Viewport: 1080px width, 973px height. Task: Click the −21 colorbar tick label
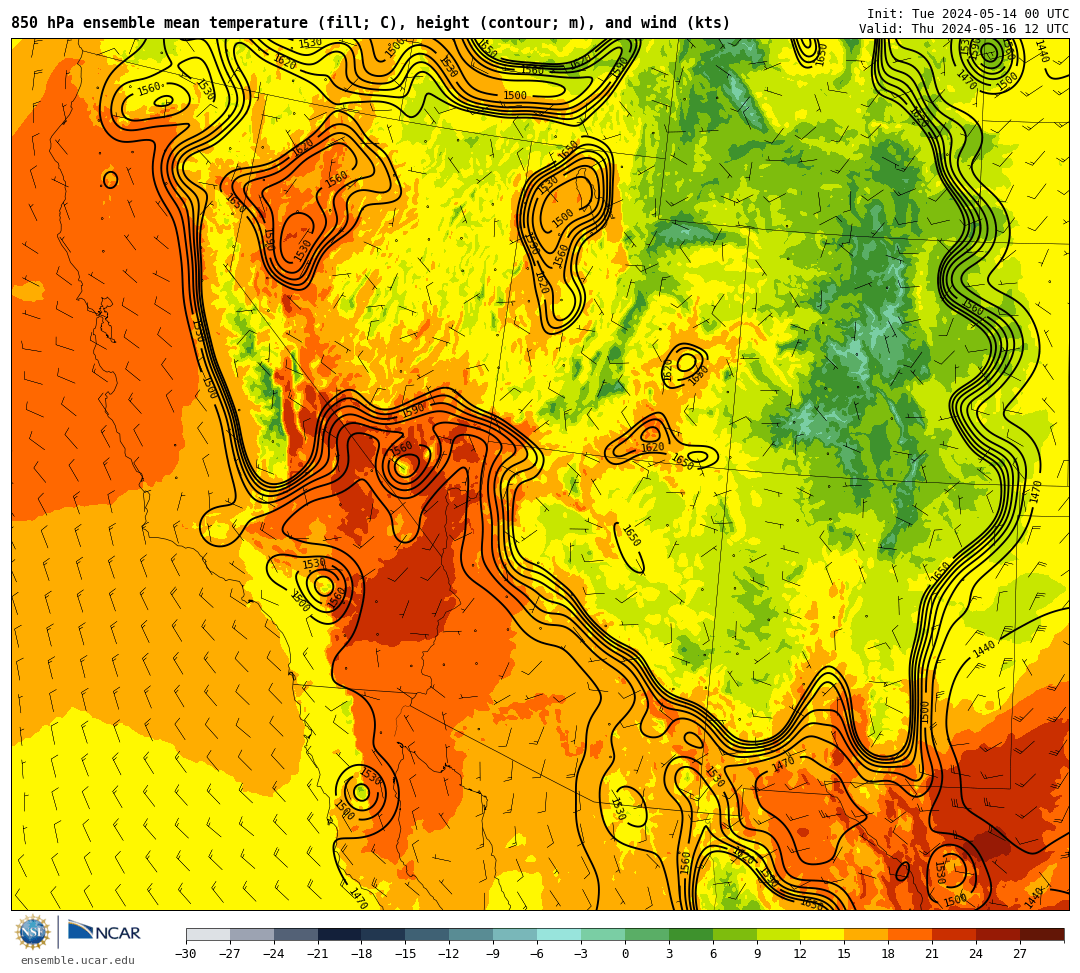click(318, 954)
